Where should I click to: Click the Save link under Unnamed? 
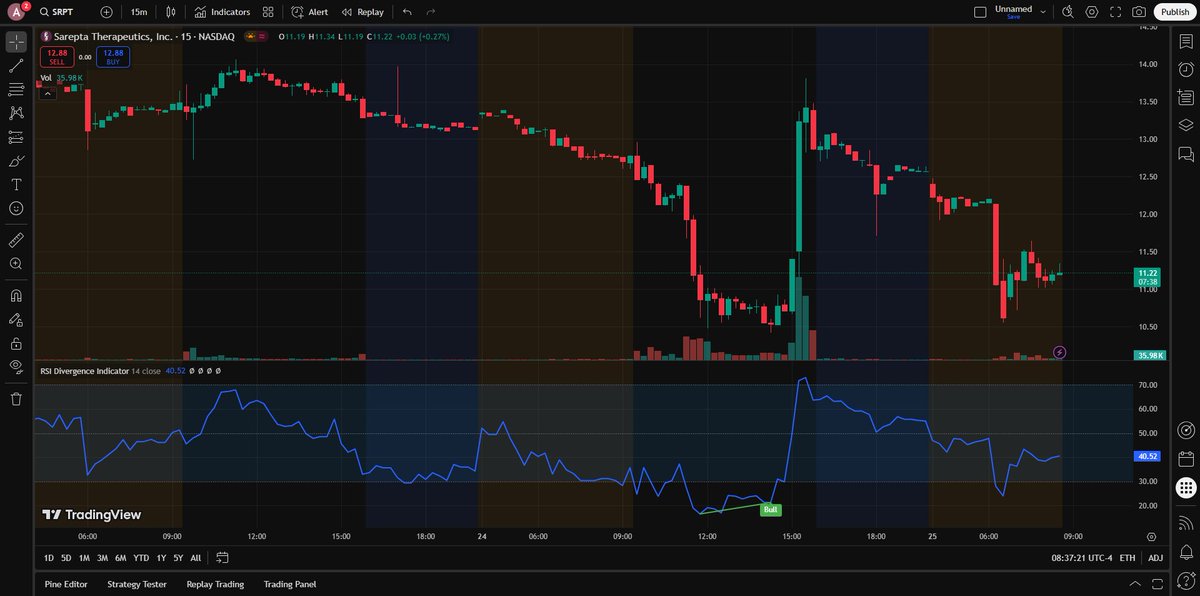[1013, 17]
